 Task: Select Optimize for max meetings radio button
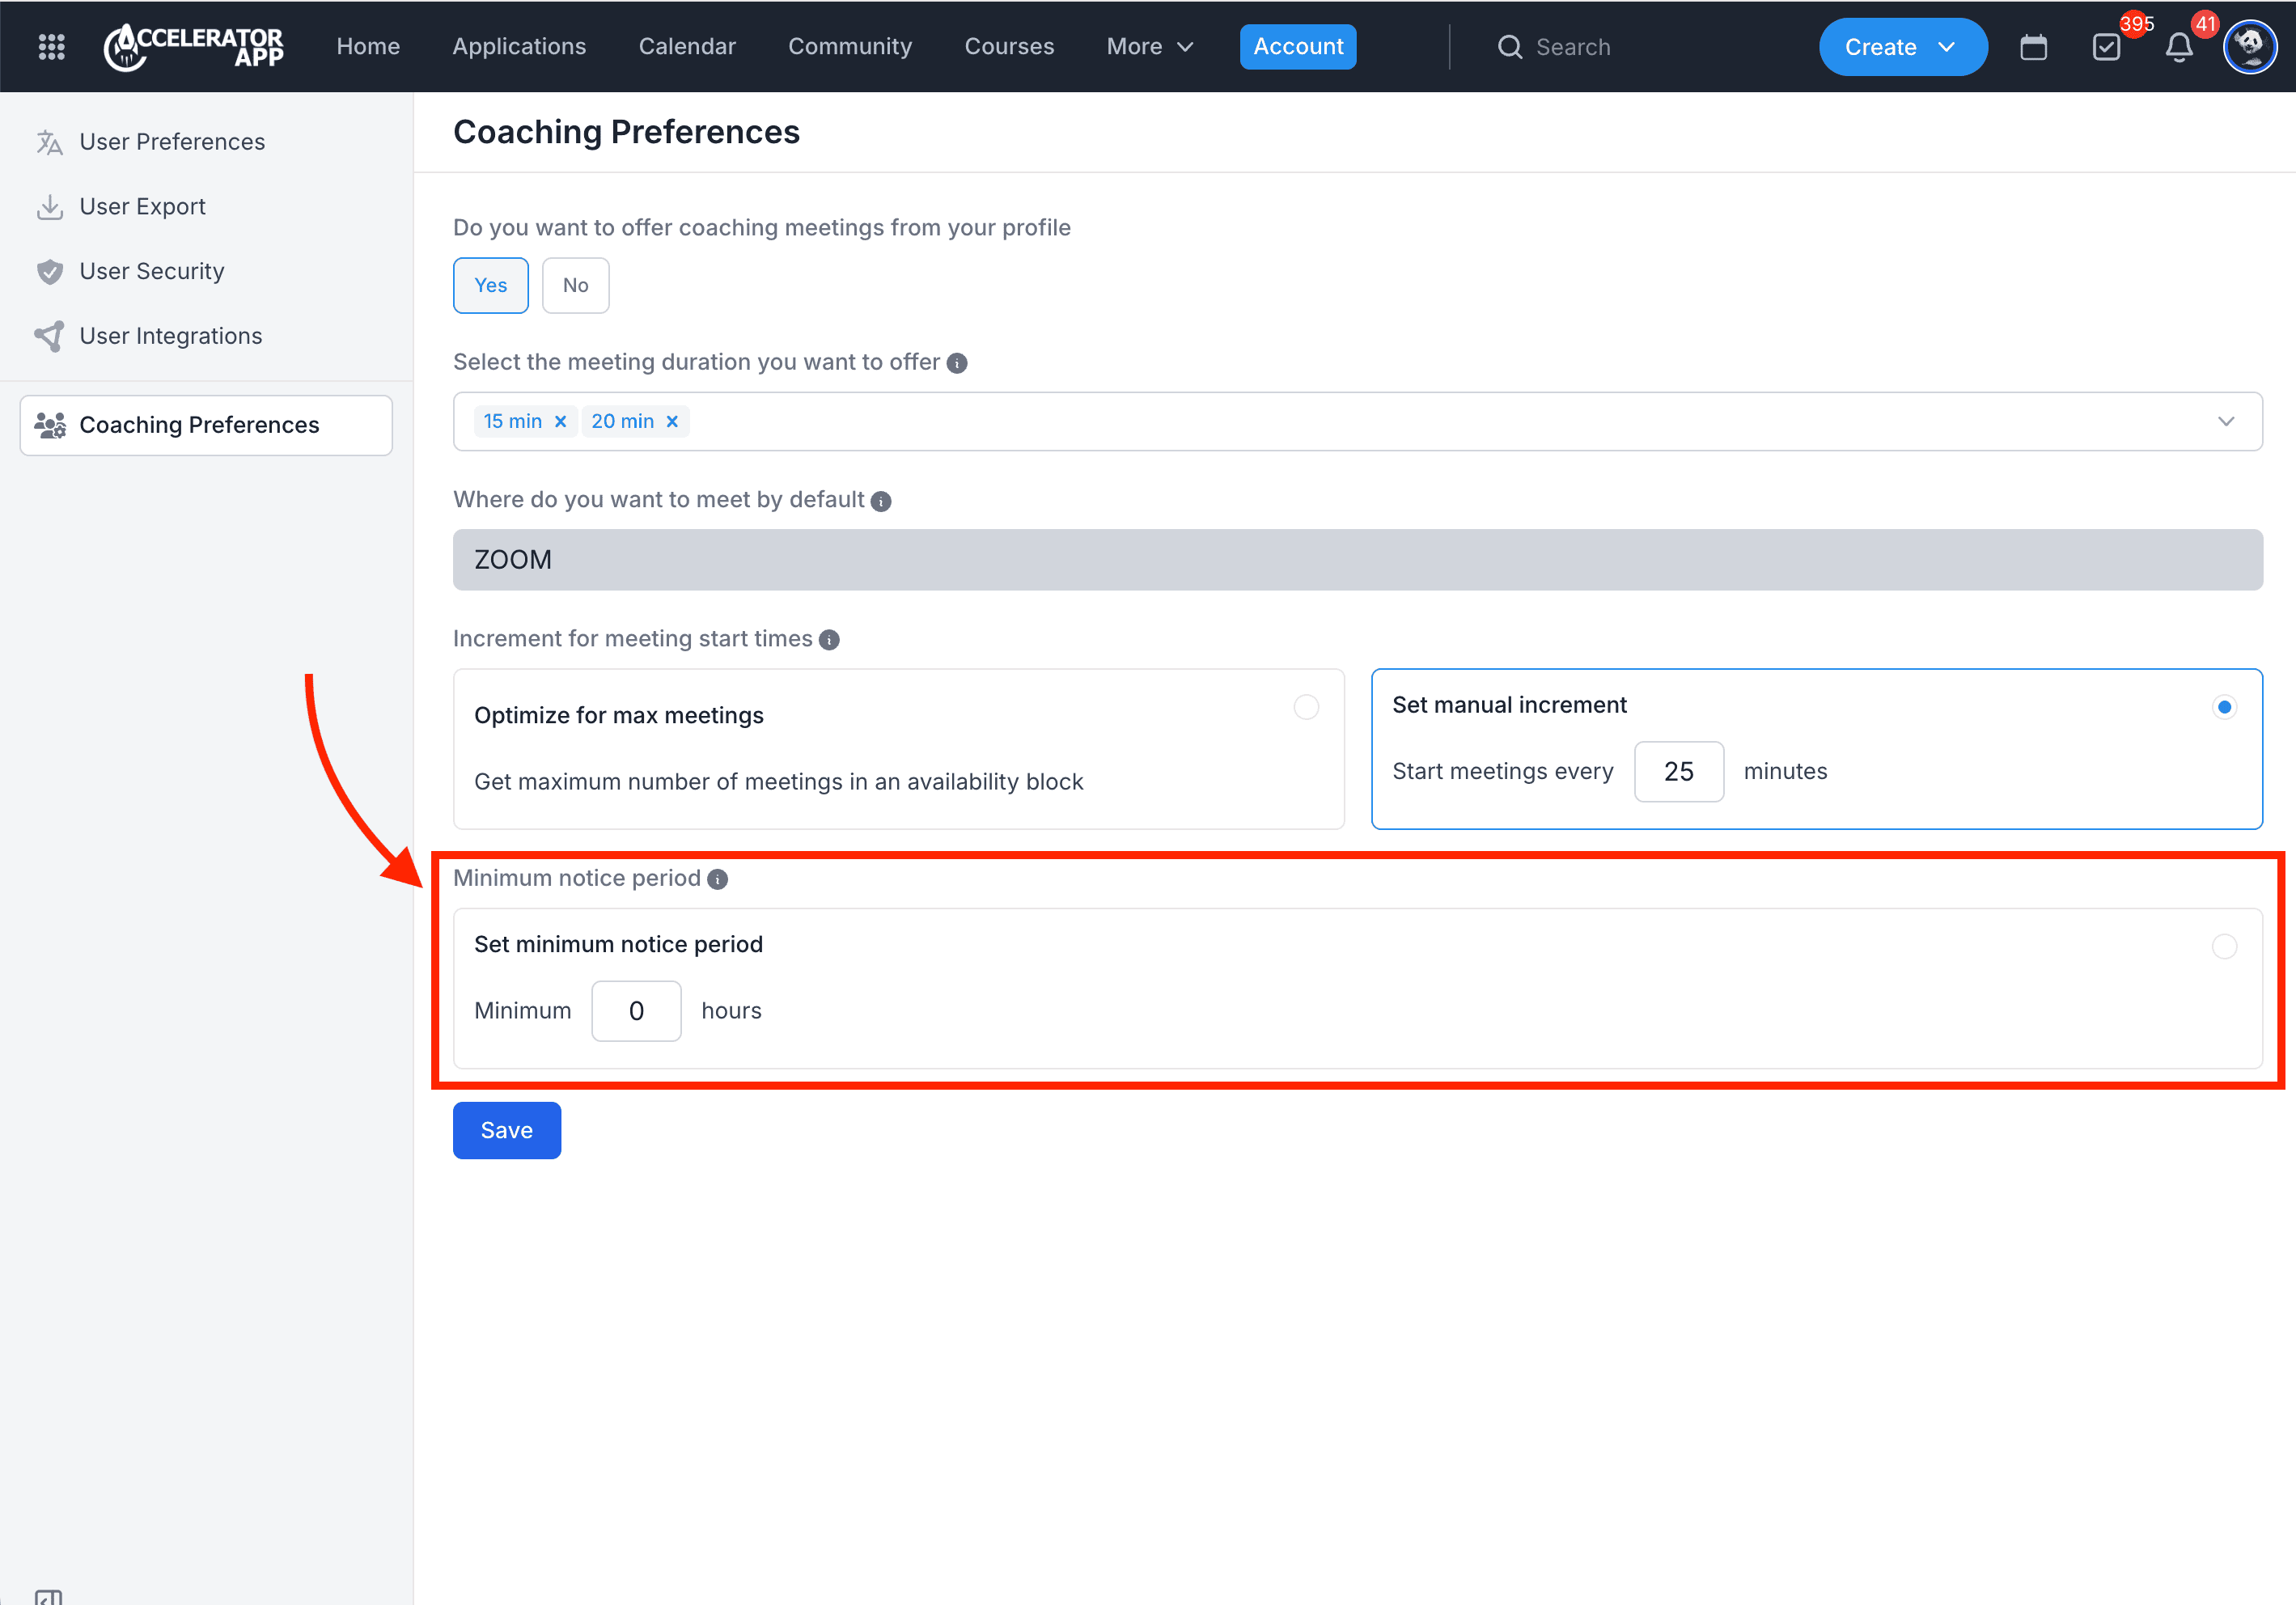(1306, 707)
